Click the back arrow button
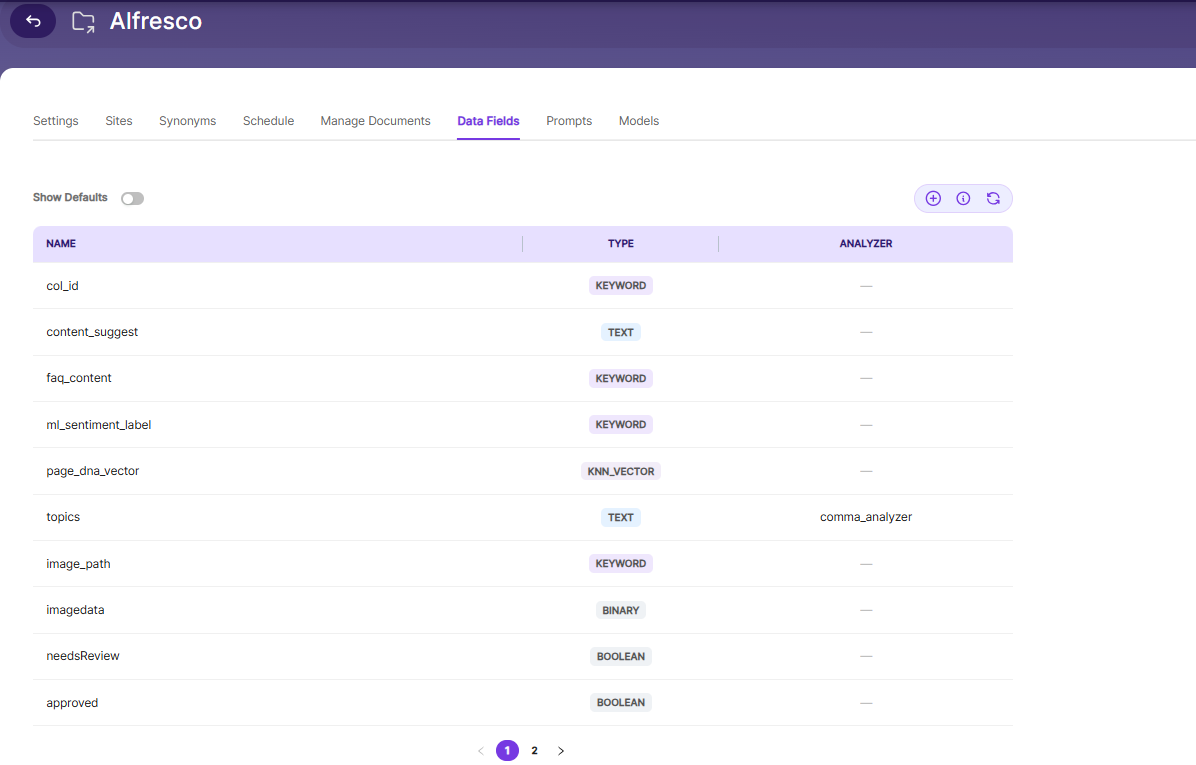 (x=33, y=21)
